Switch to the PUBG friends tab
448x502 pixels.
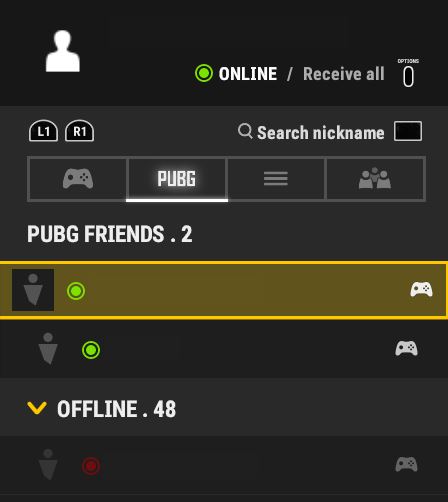(x=177, y=179)
